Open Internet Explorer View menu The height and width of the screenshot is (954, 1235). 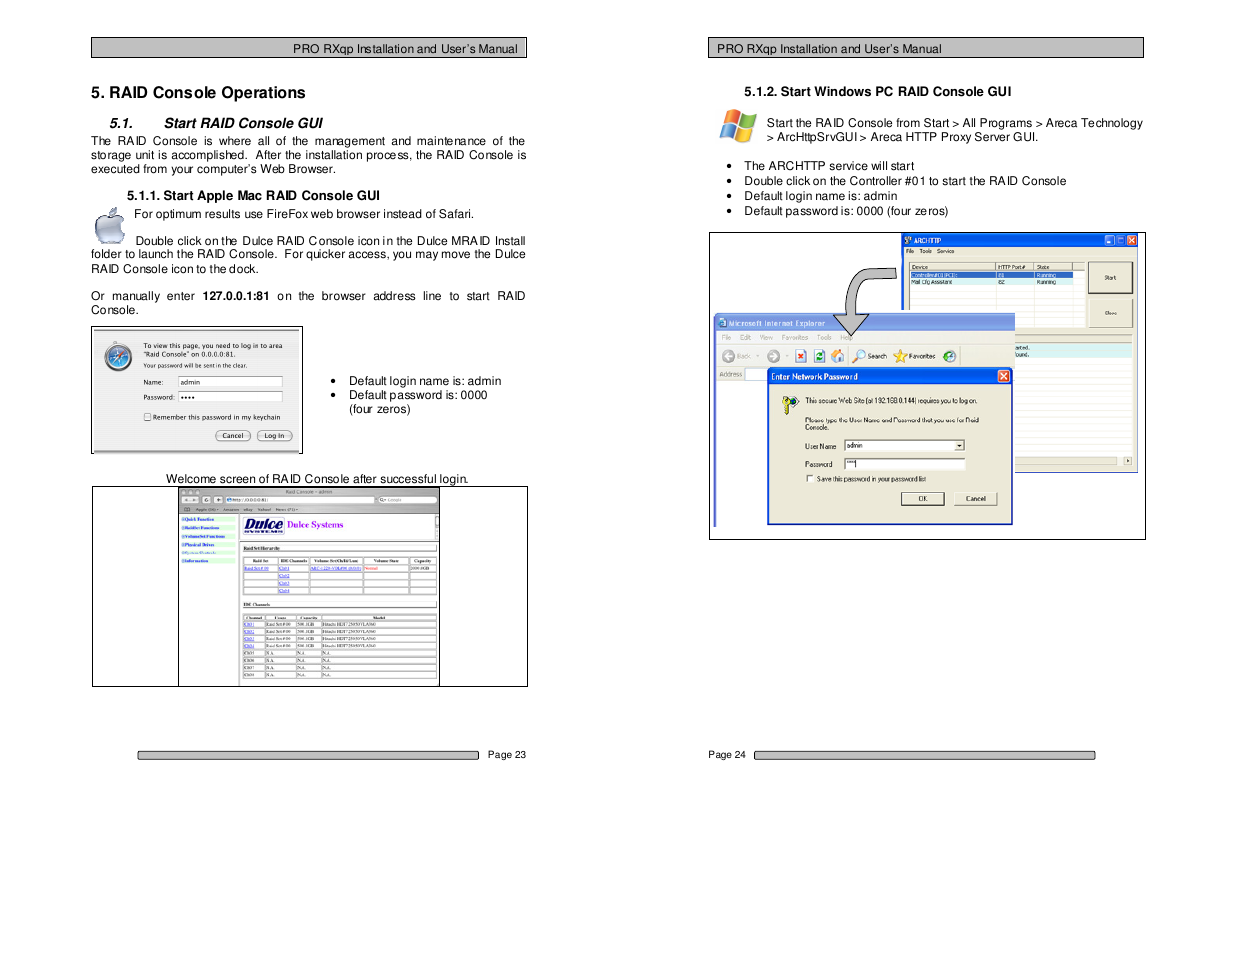tap(766, 337)
